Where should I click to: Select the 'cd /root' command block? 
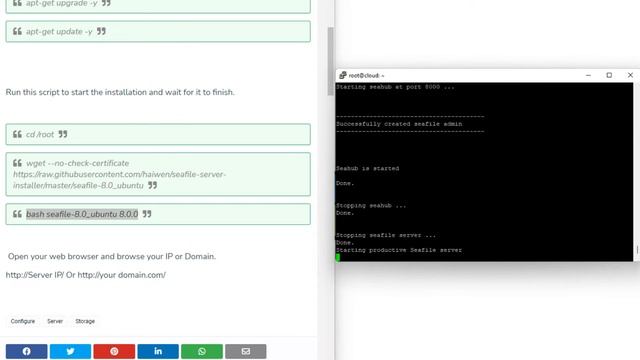pos(158,134)
